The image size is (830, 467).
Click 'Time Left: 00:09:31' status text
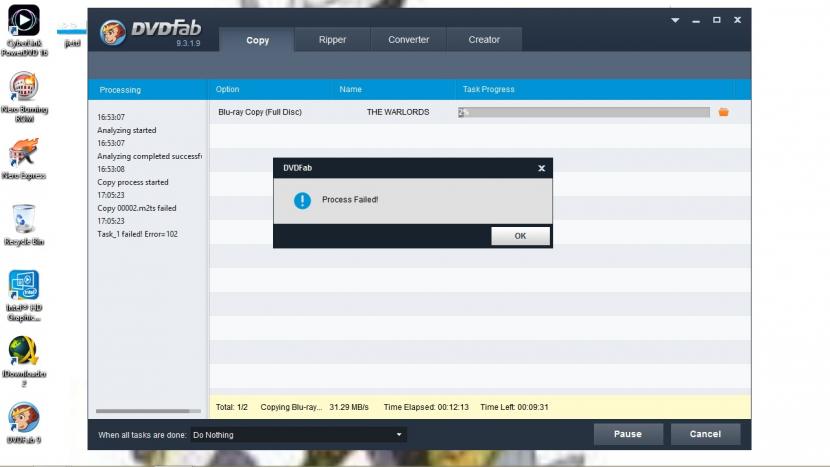coord(515,407)
